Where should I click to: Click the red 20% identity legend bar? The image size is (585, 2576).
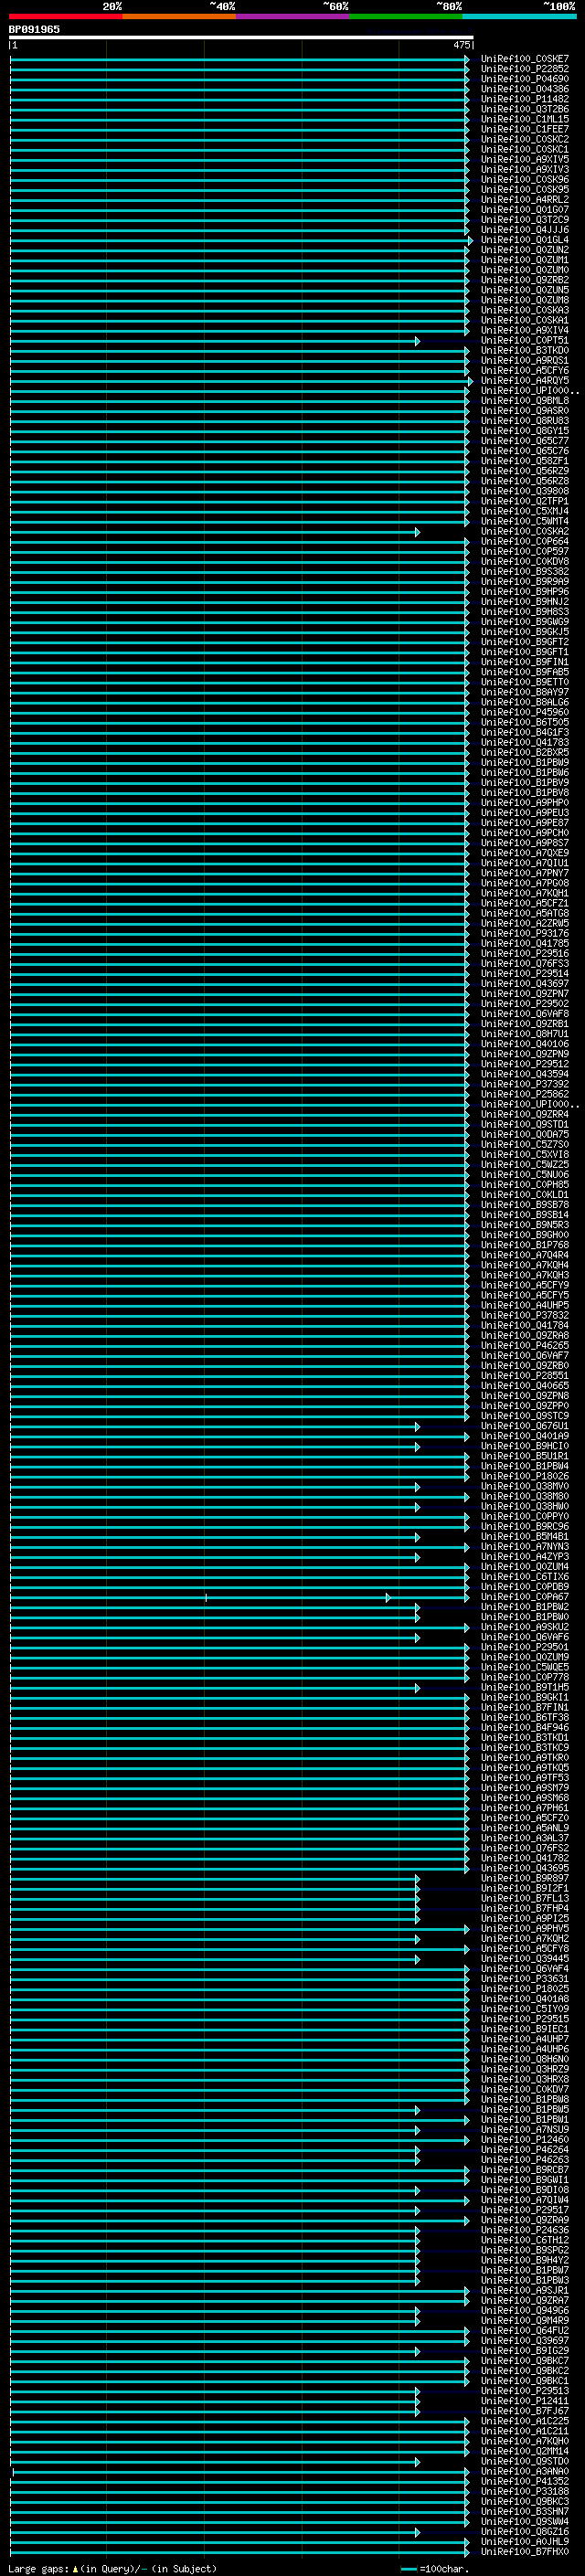pos(65,16)
